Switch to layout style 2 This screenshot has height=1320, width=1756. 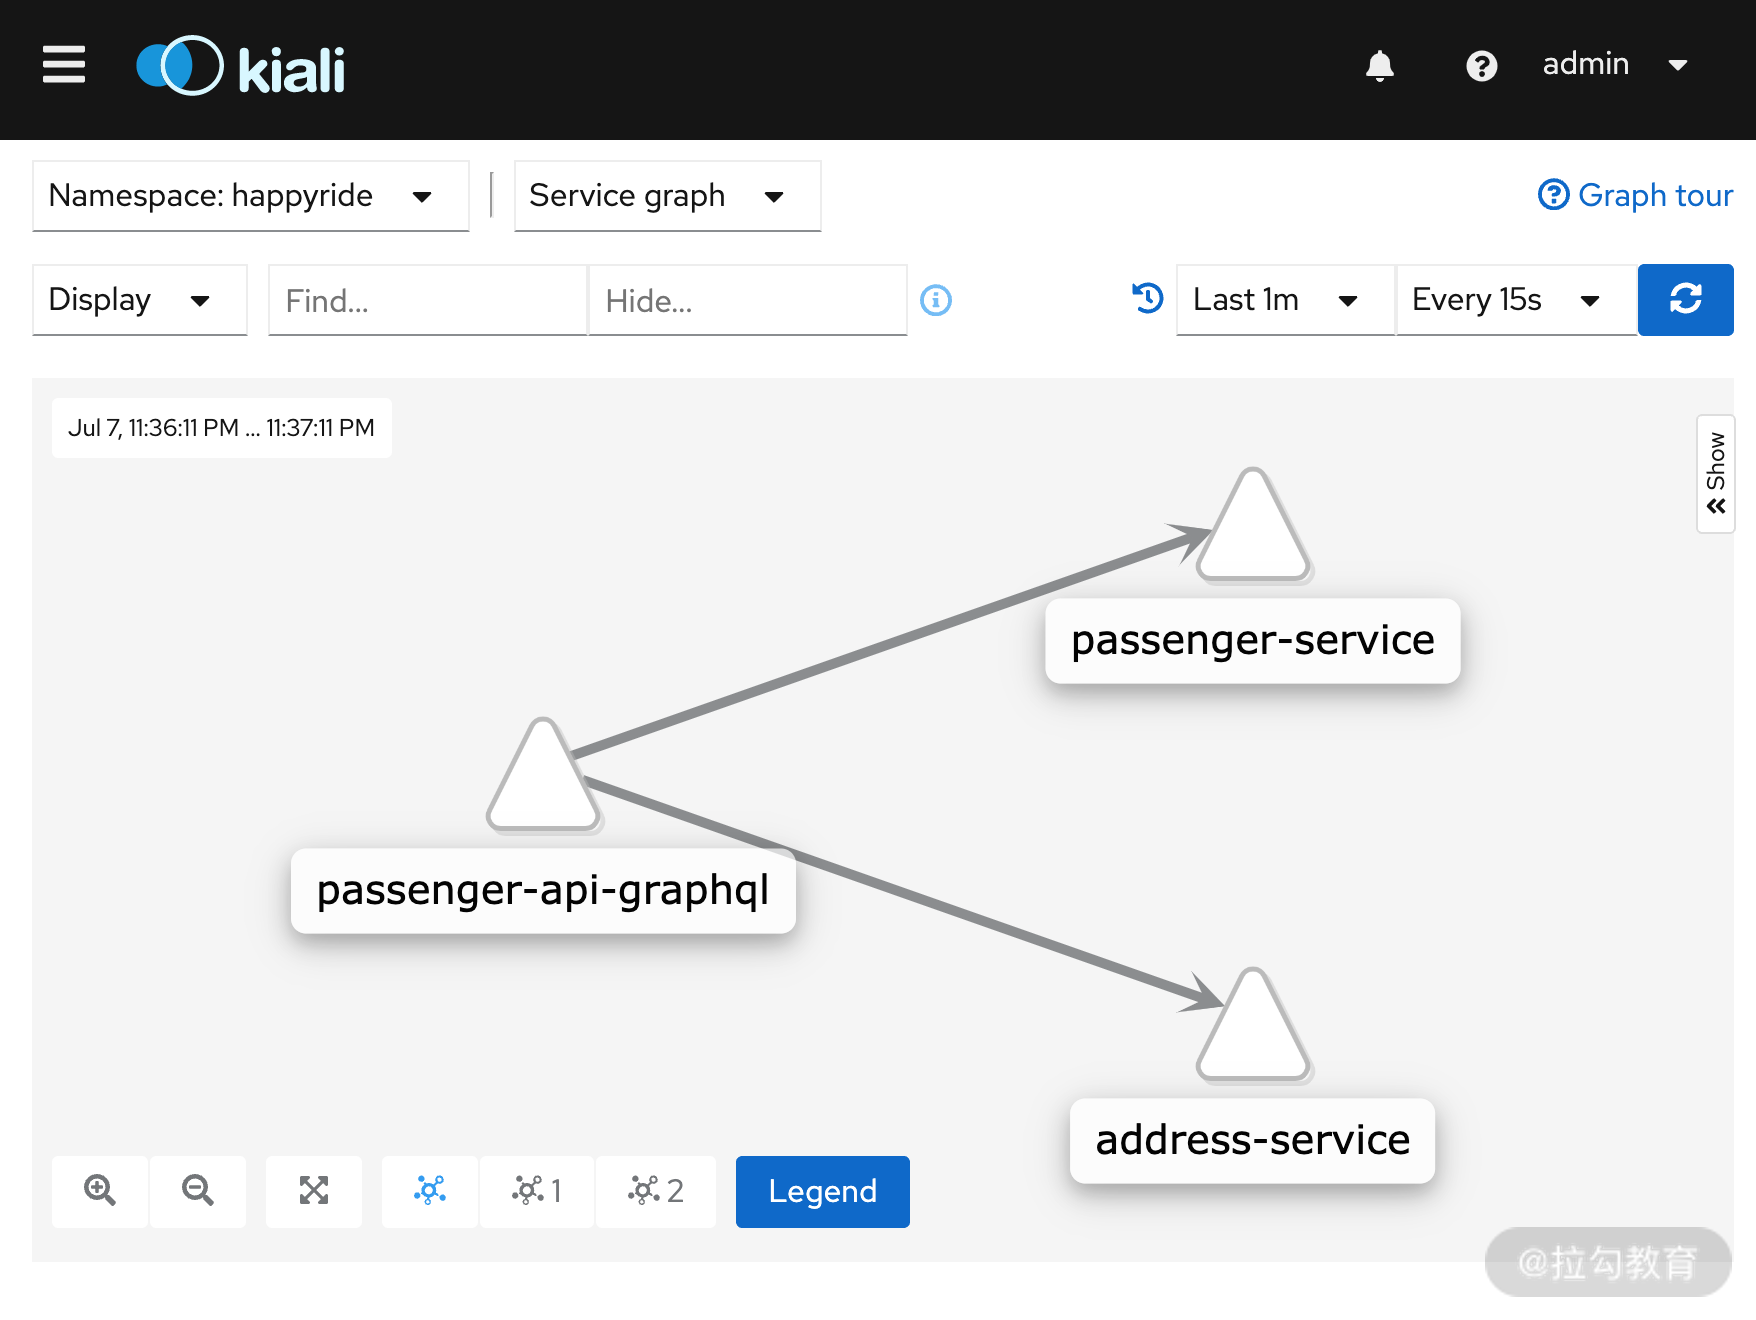pos(656,1191)
